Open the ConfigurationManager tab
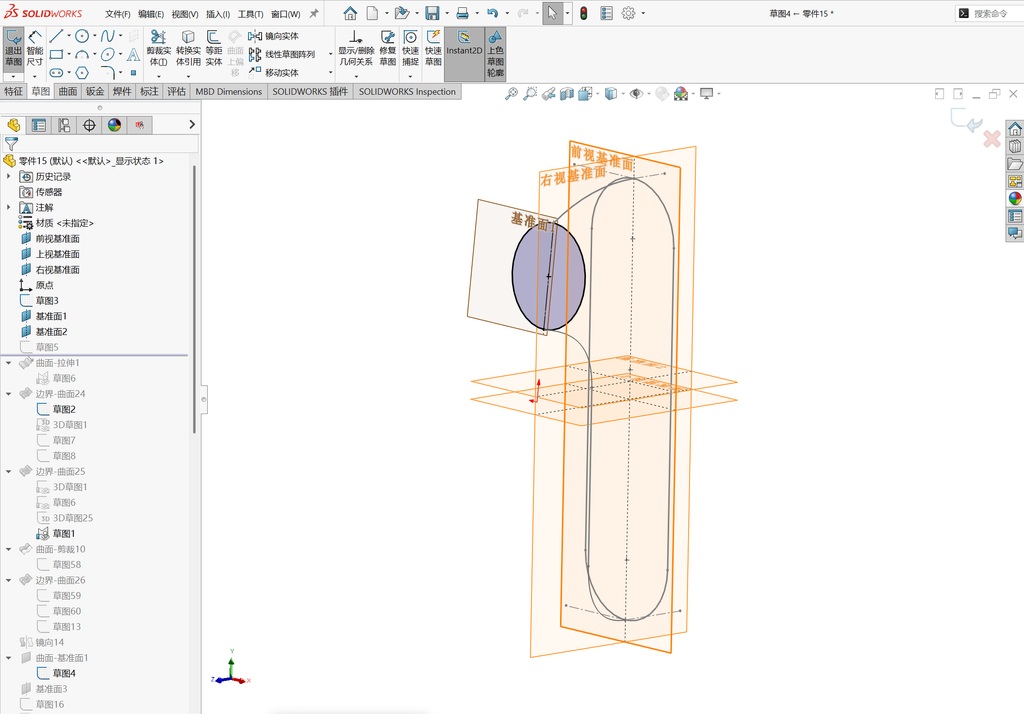The height and width of the screenshot is (714, 1024). tap(64, 125)
